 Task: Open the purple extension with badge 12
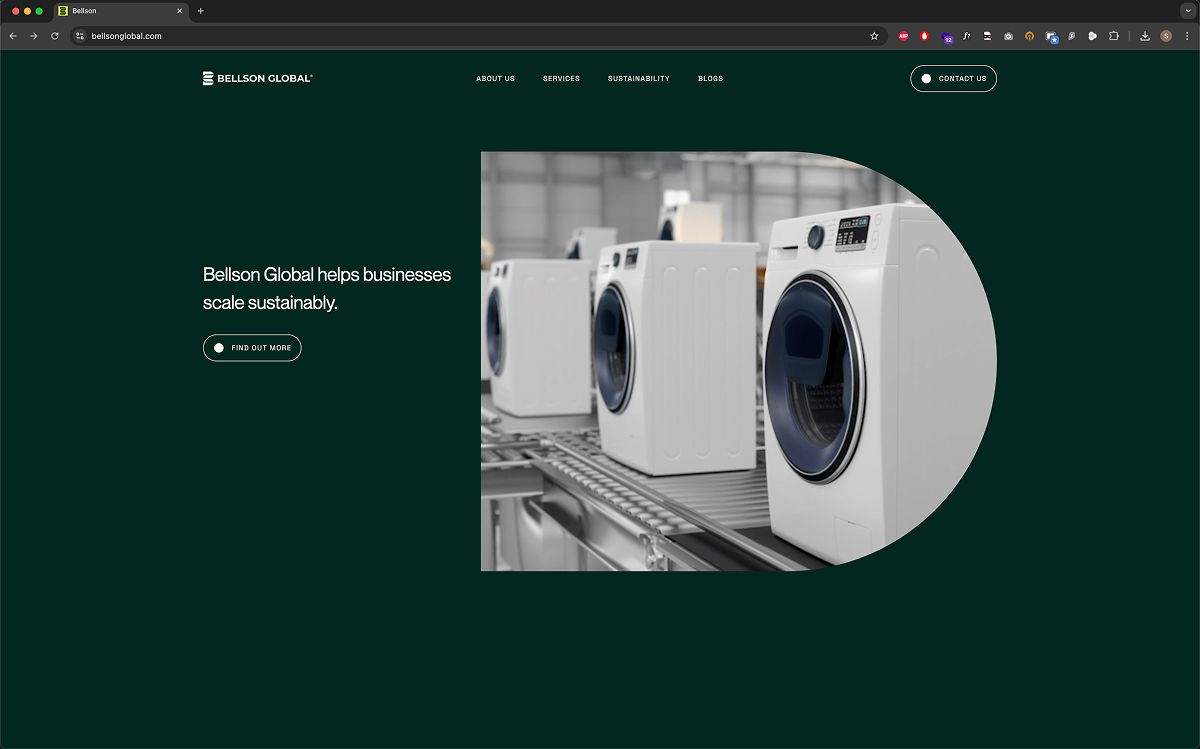pyautogui.click(x=946, y=37)
